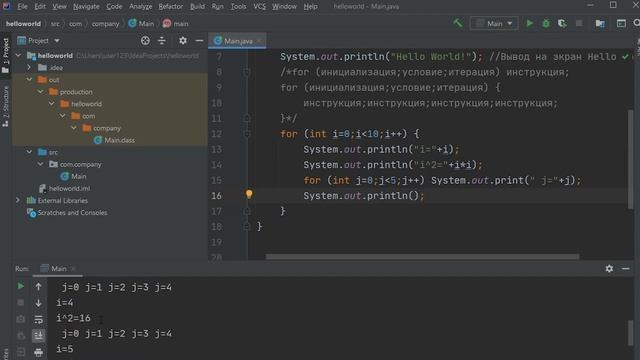The width and height of the screenshot is (640, 360).
Task: Run Main with the green play button
Action: (x=529, y=24)
